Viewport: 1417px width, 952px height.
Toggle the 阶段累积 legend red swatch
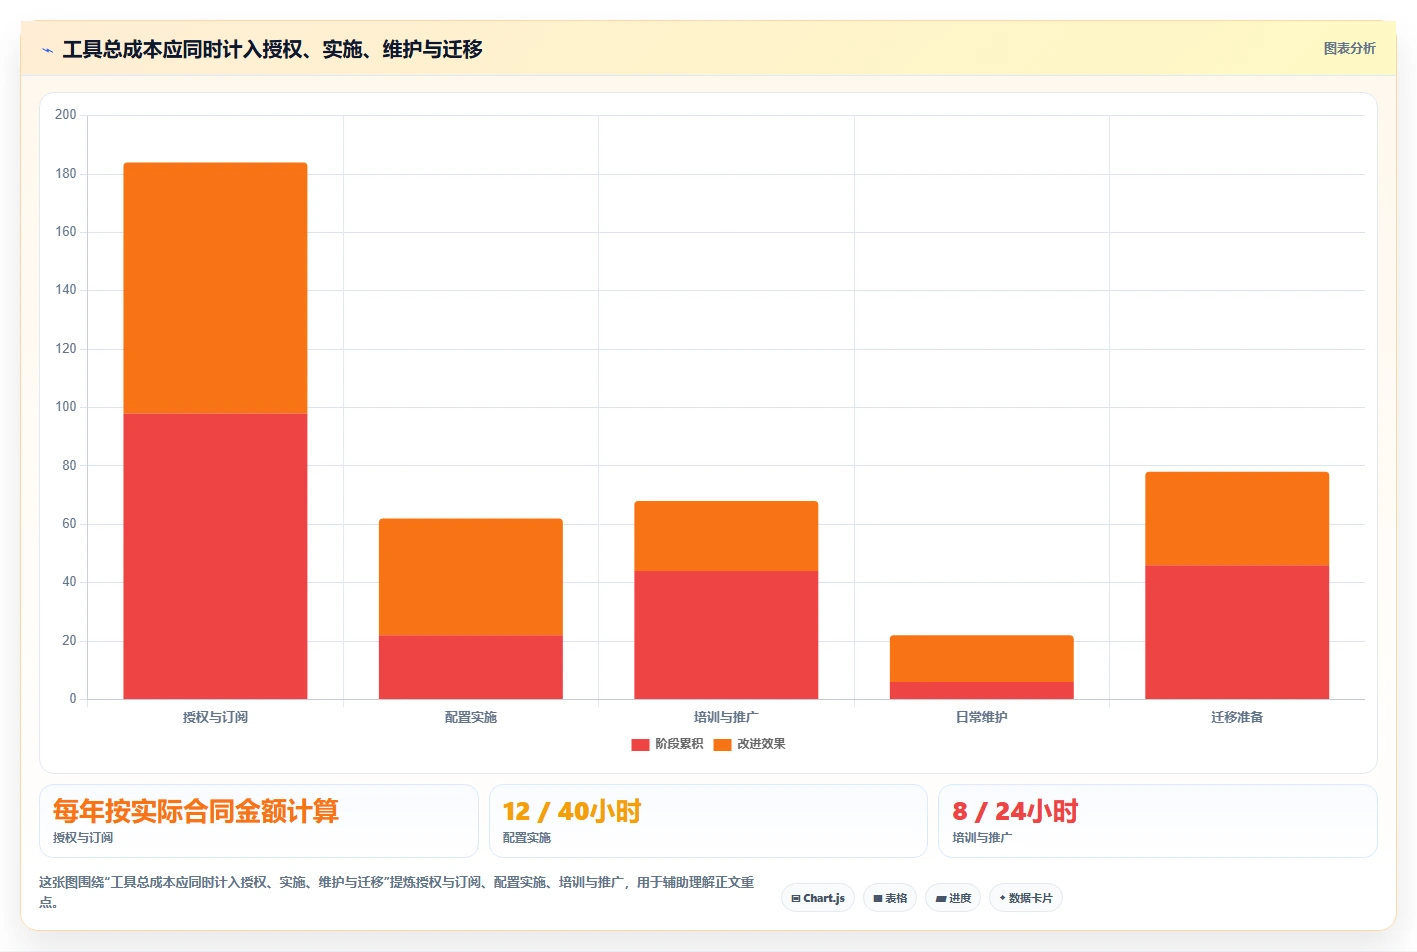pyautogui.click(x=640, y=744)
